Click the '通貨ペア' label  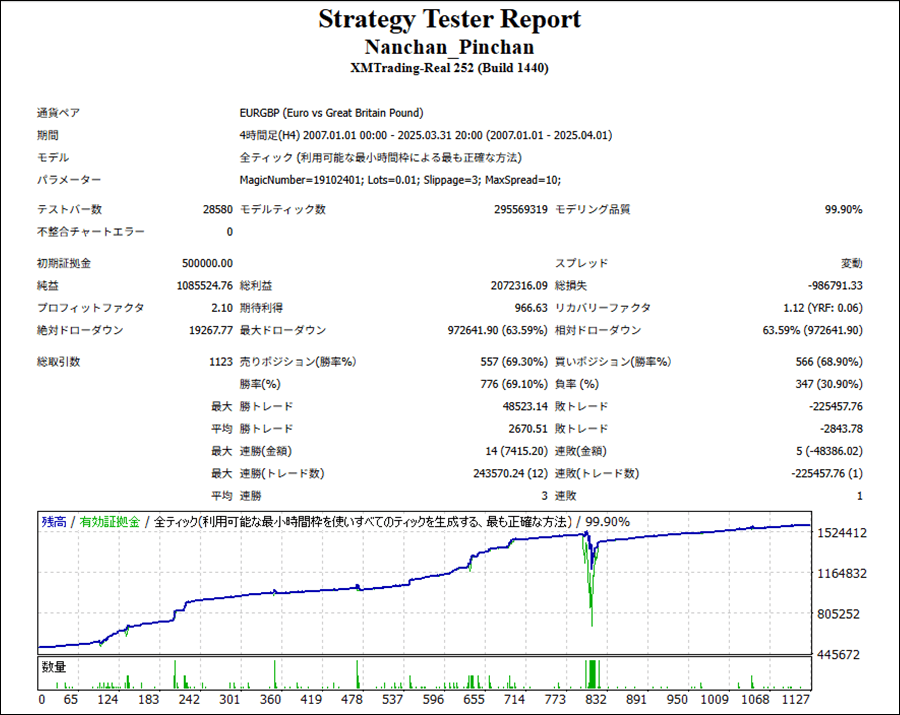59,112
